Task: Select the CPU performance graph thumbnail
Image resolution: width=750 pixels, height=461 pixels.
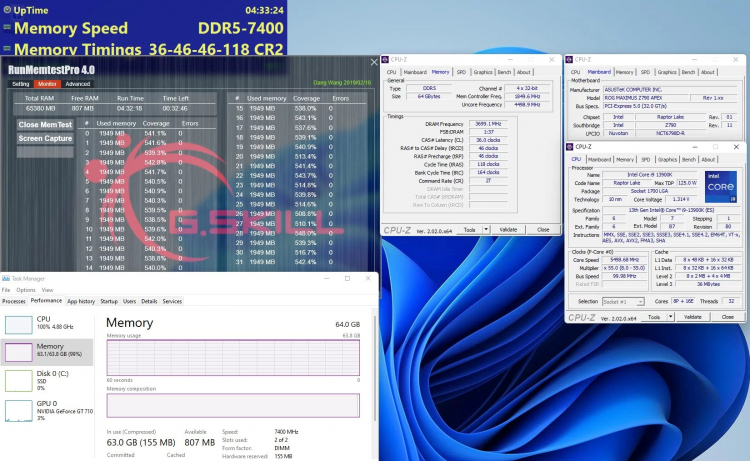Action: (x=19, y=324)
